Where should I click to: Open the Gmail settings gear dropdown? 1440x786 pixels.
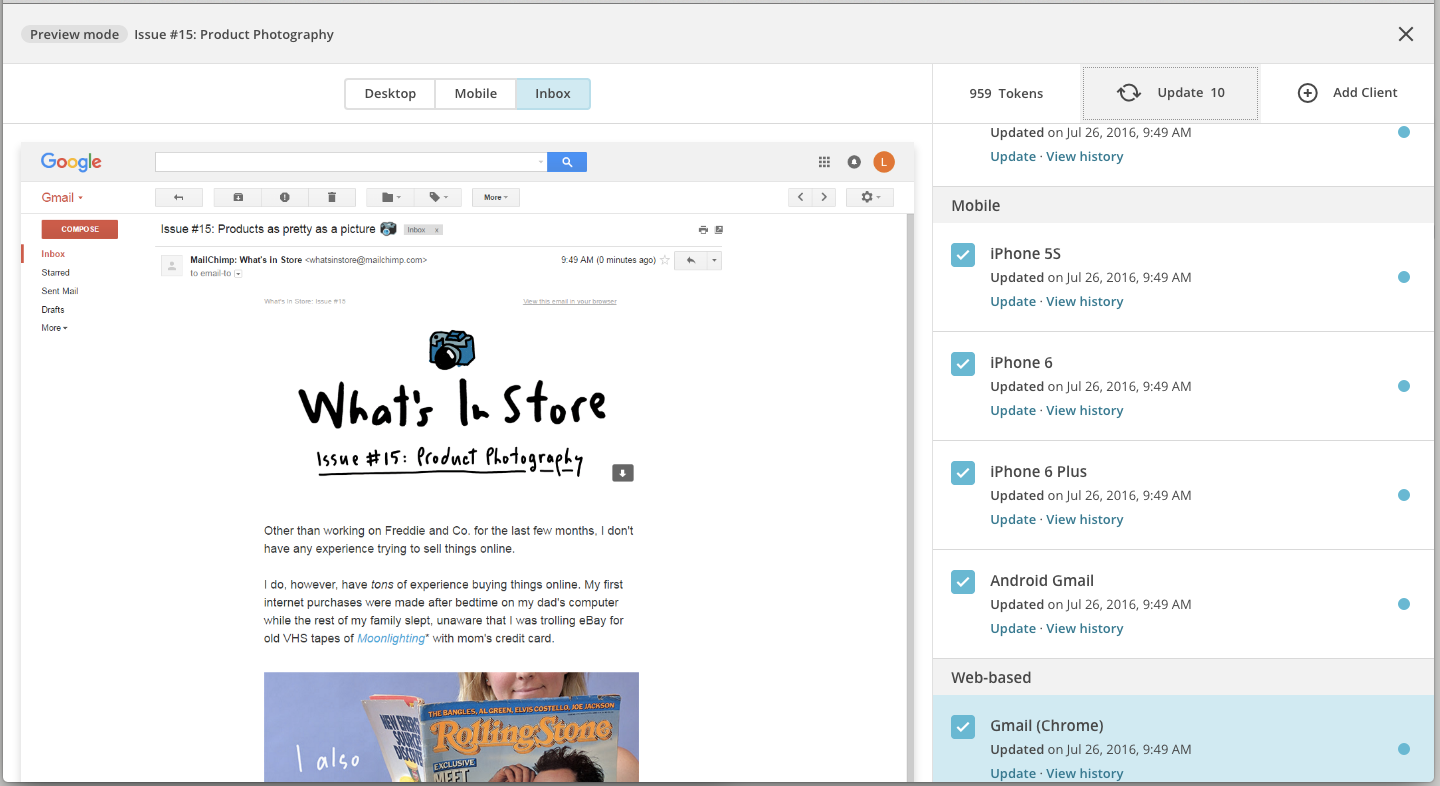[x=869, y=197]
